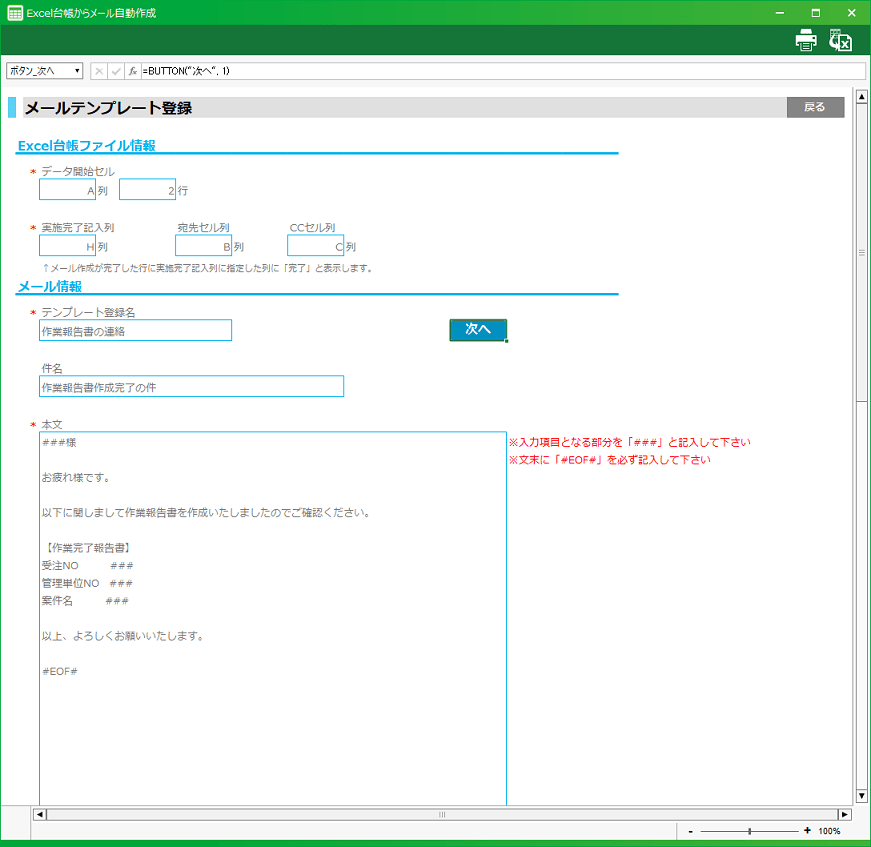871x847 pixels.
Task: Click the formula bar confirm checkmark icon
Action: 116,71
